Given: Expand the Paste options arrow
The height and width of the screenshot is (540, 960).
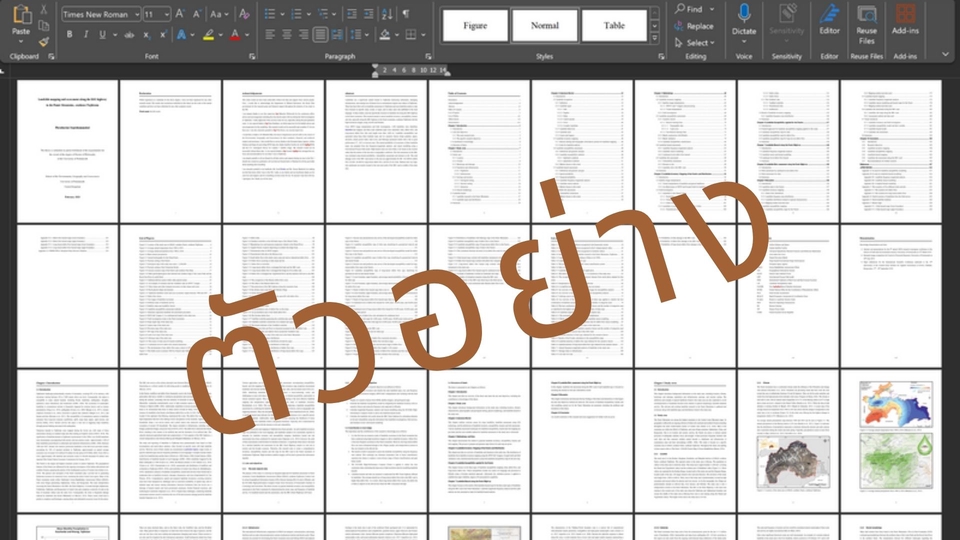Looking at the screenshot, I should tap(21, 42).
